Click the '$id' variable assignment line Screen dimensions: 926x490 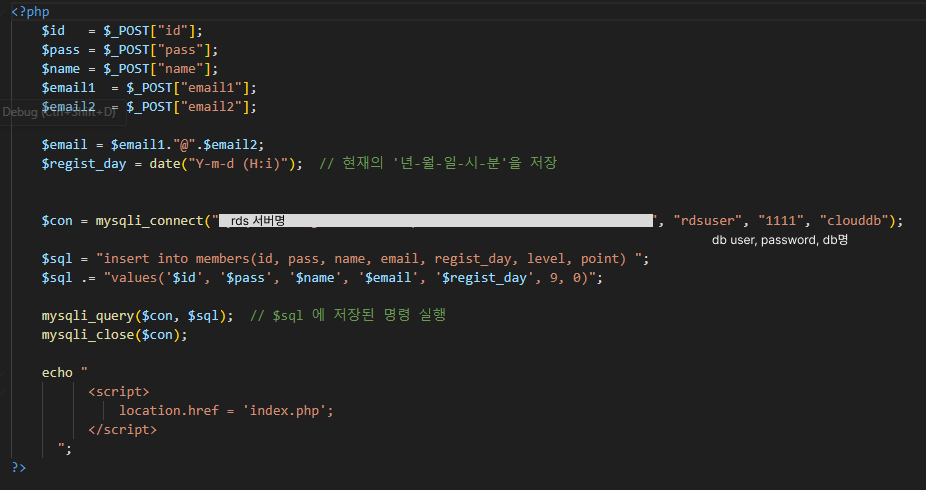(x=122, y=31)
